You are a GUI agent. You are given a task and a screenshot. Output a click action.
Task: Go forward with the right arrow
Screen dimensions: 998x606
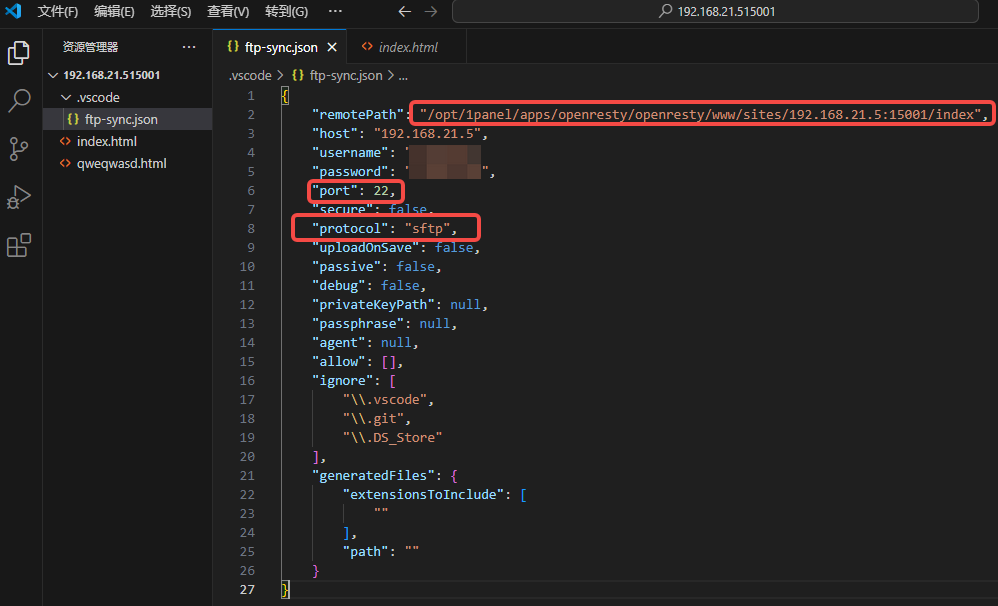coord(431,12)
